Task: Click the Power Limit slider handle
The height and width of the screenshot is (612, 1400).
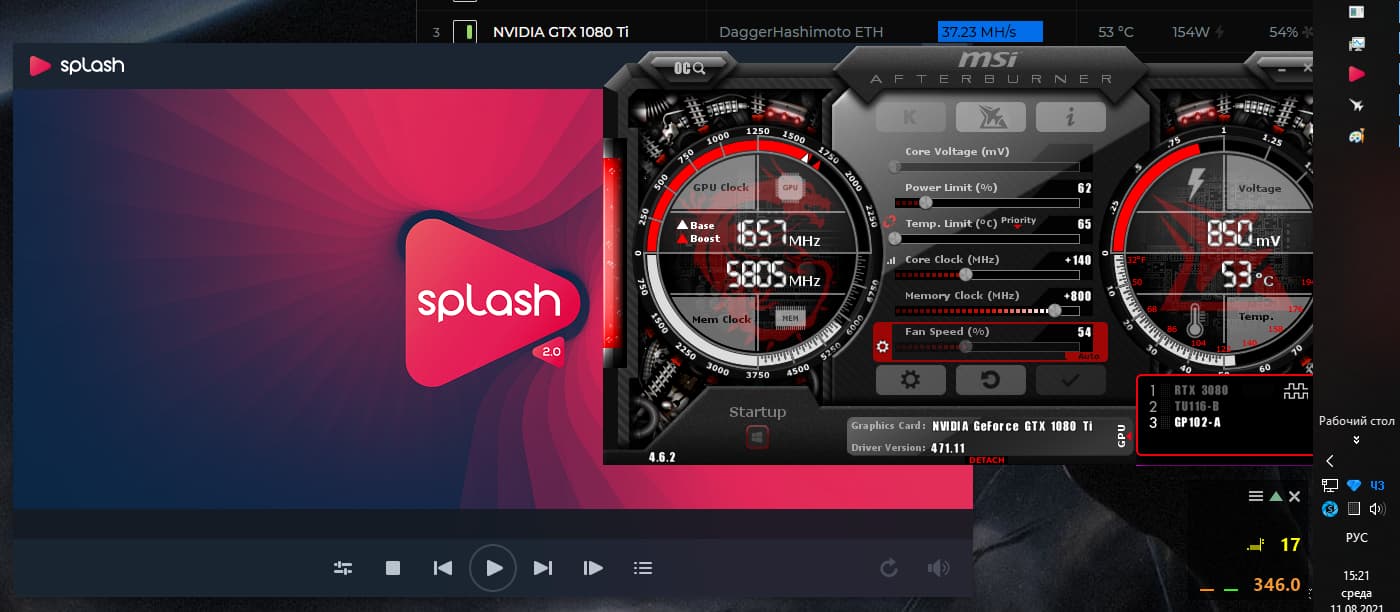Action: 926,202
